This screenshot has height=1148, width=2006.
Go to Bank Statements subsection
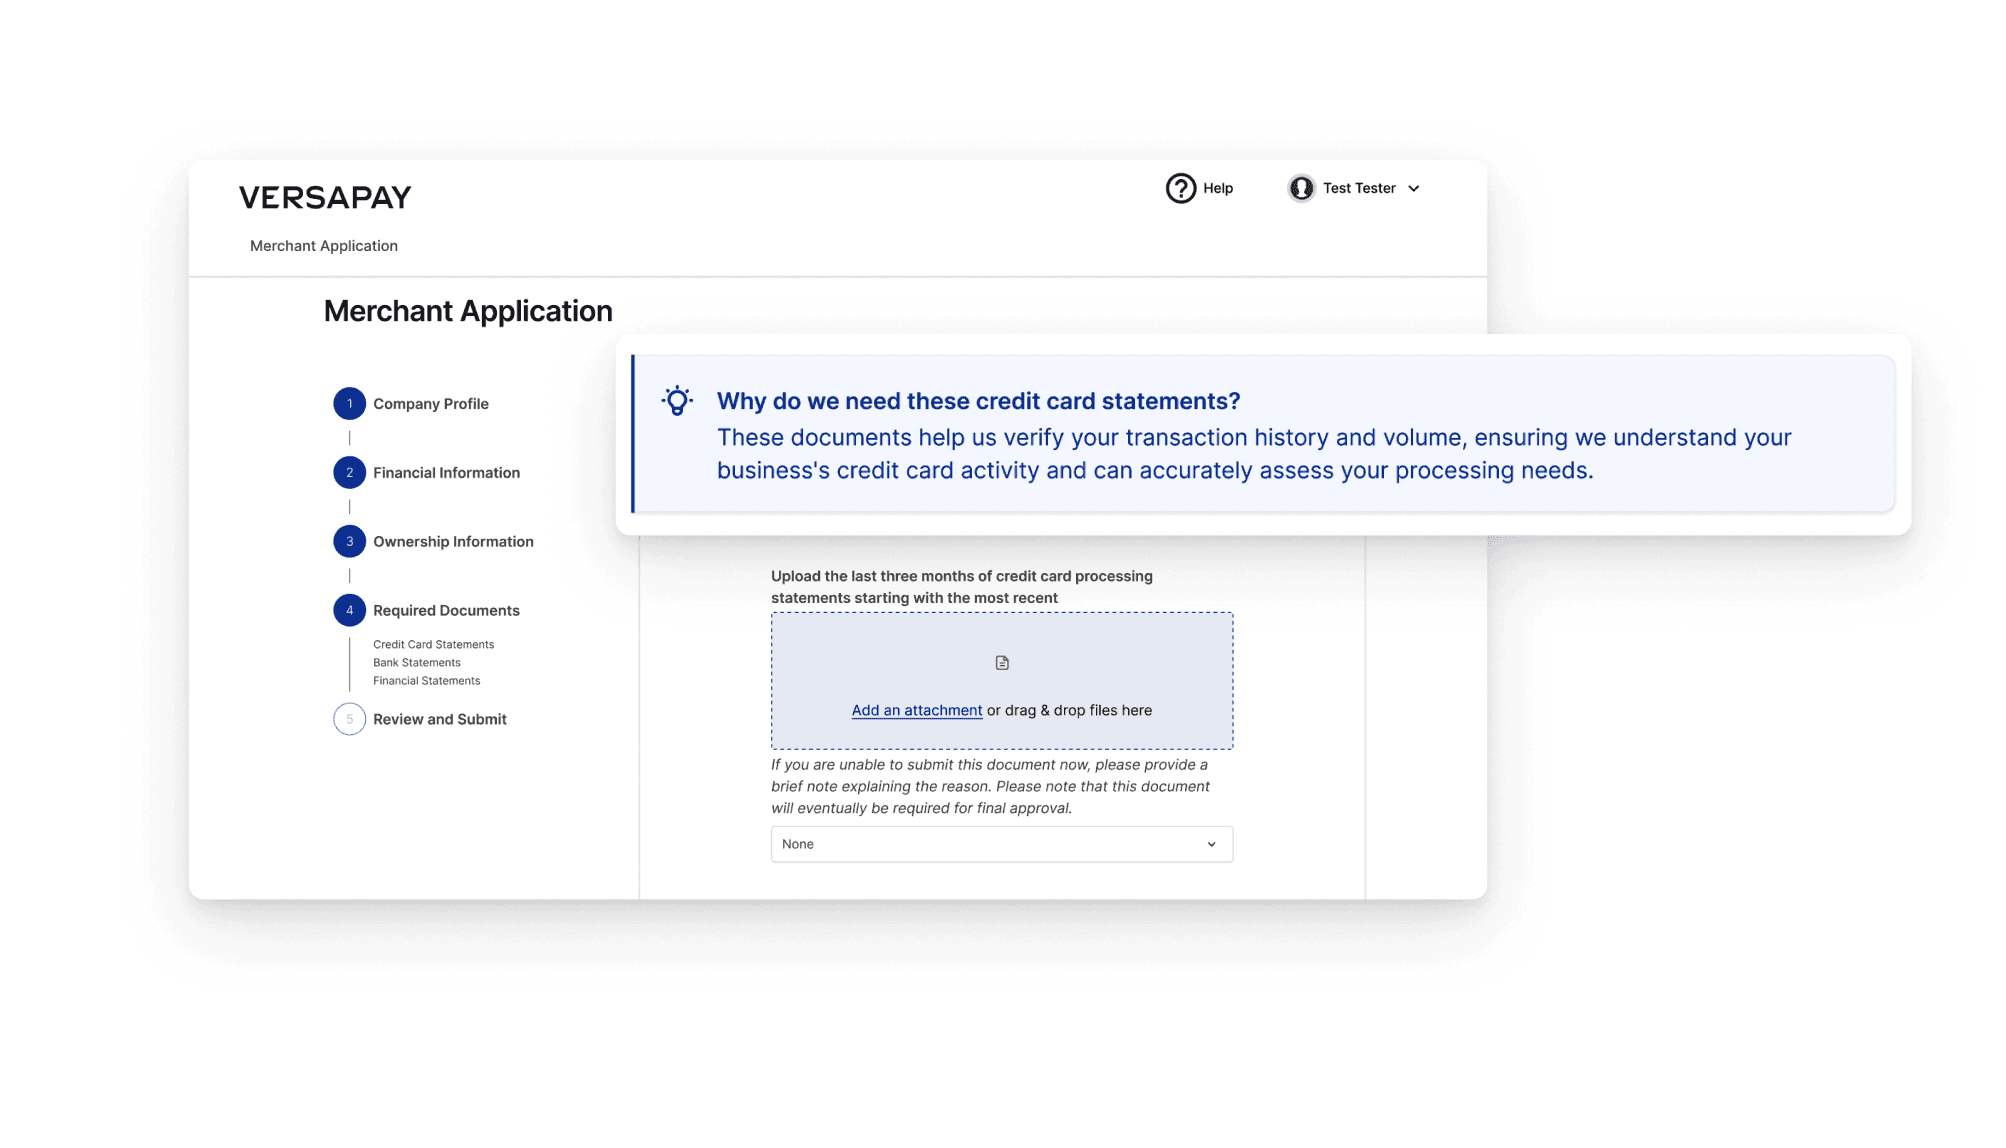(417, 663)
